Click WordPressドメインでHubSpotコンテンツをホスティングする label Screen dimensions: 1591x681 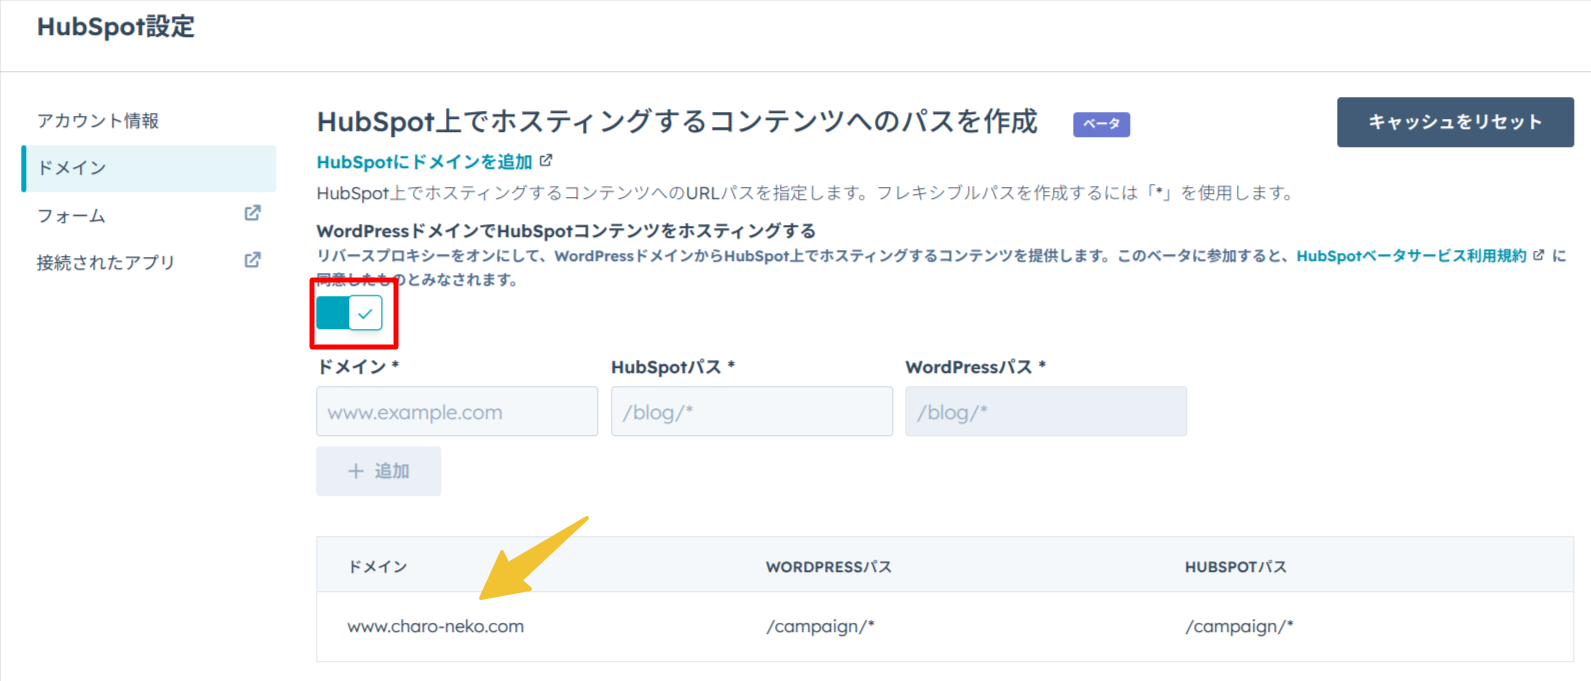click(x=566, y=231)
